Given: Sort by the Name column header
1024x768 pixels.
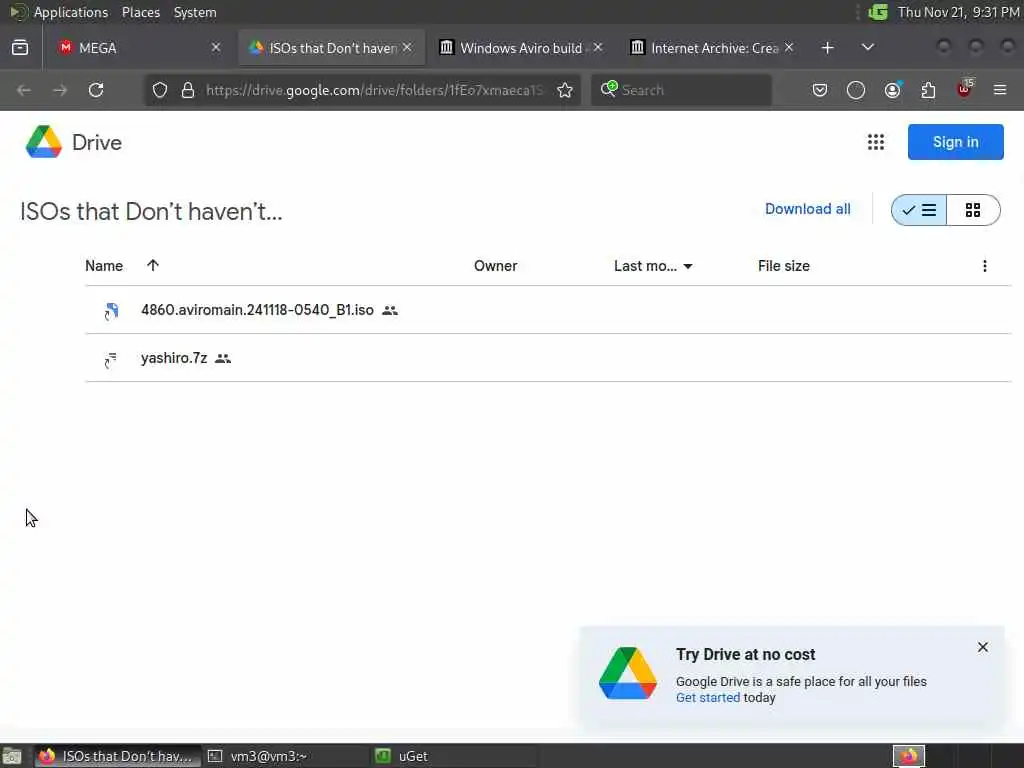Looking at the screenshot, I should click(x=104, y=266).
